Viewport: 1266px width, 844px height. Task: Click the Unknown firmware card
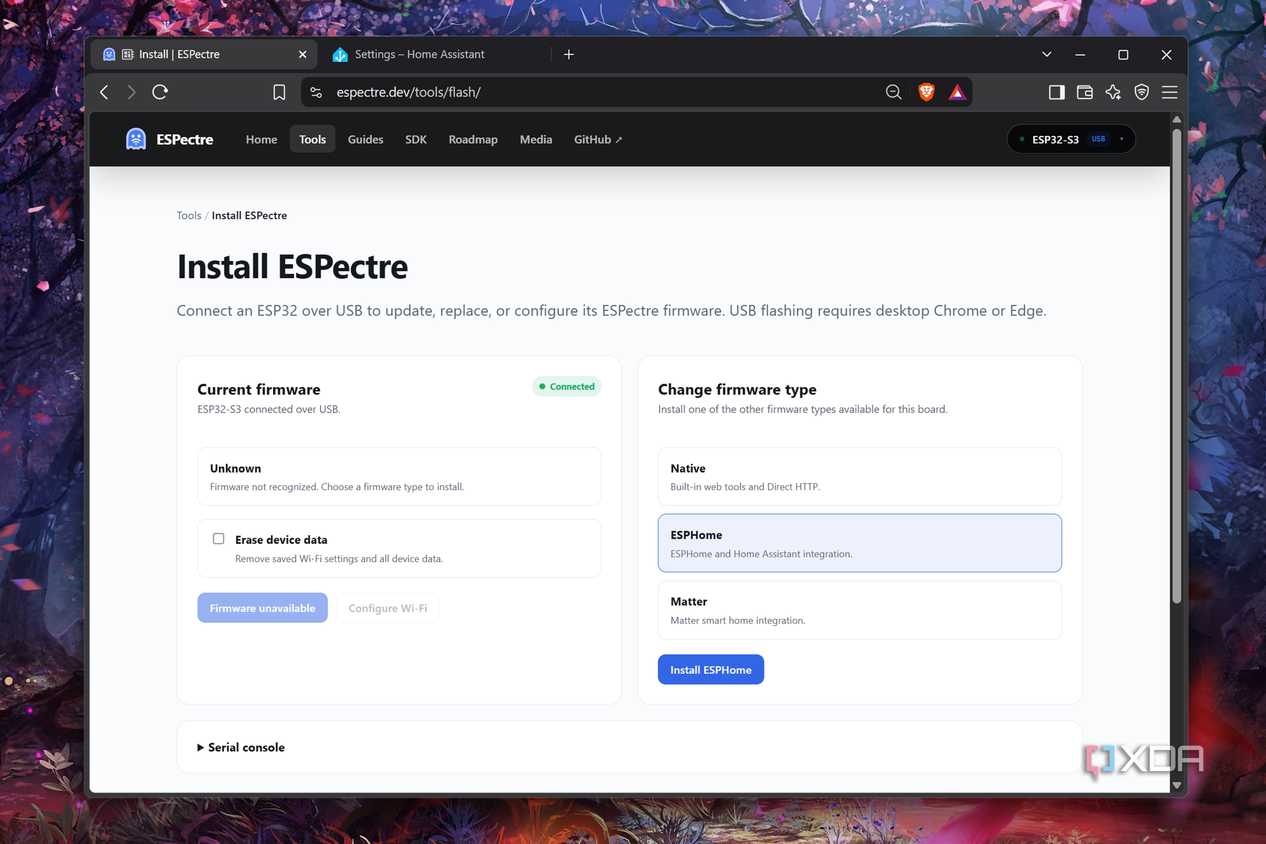[x=399, y=476]
